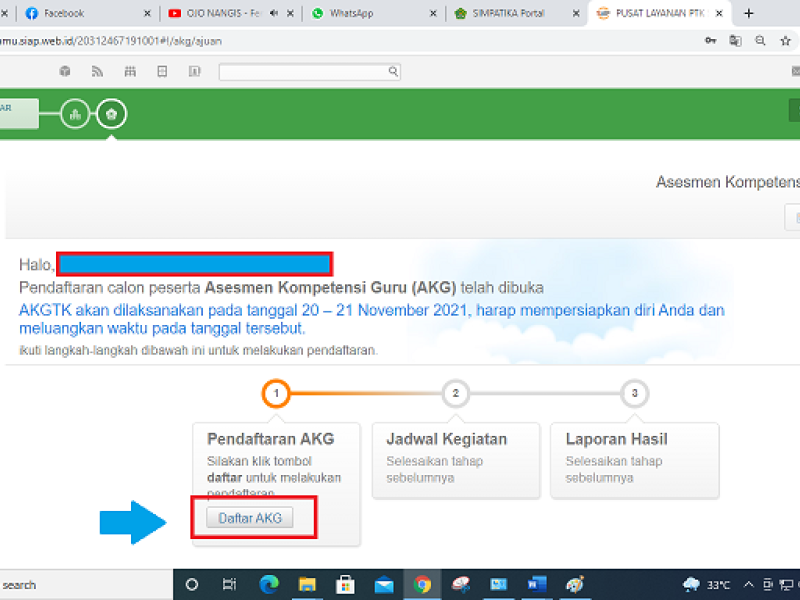The height and width of the screenshot is (600, 800).
Task: Select step 3 Laporan Hasil circle
Action: pos(634,393)
